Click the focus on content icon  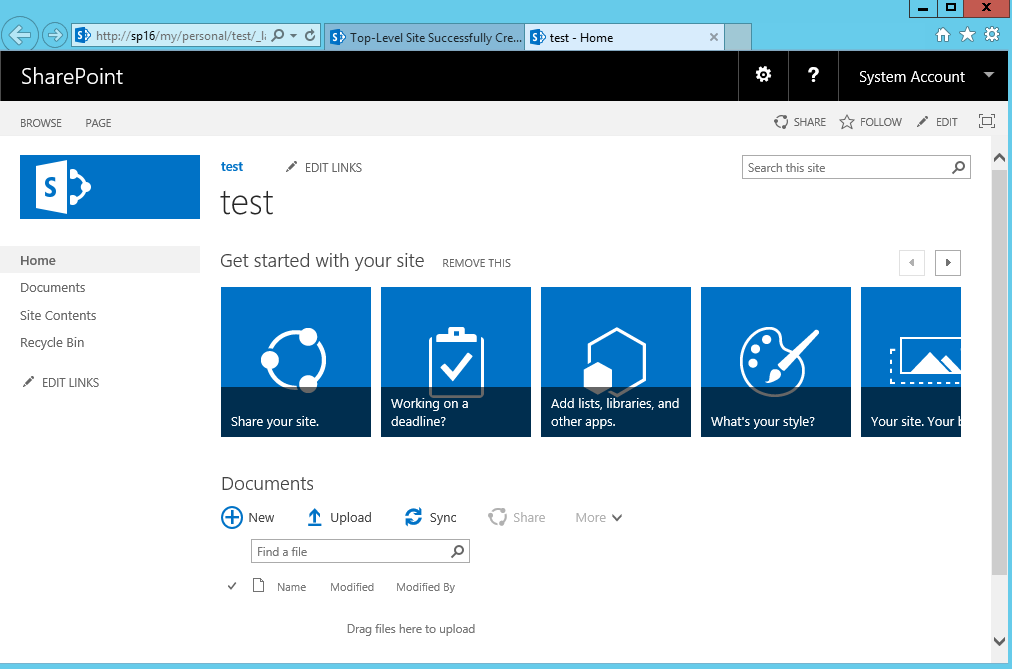(987, 121)
